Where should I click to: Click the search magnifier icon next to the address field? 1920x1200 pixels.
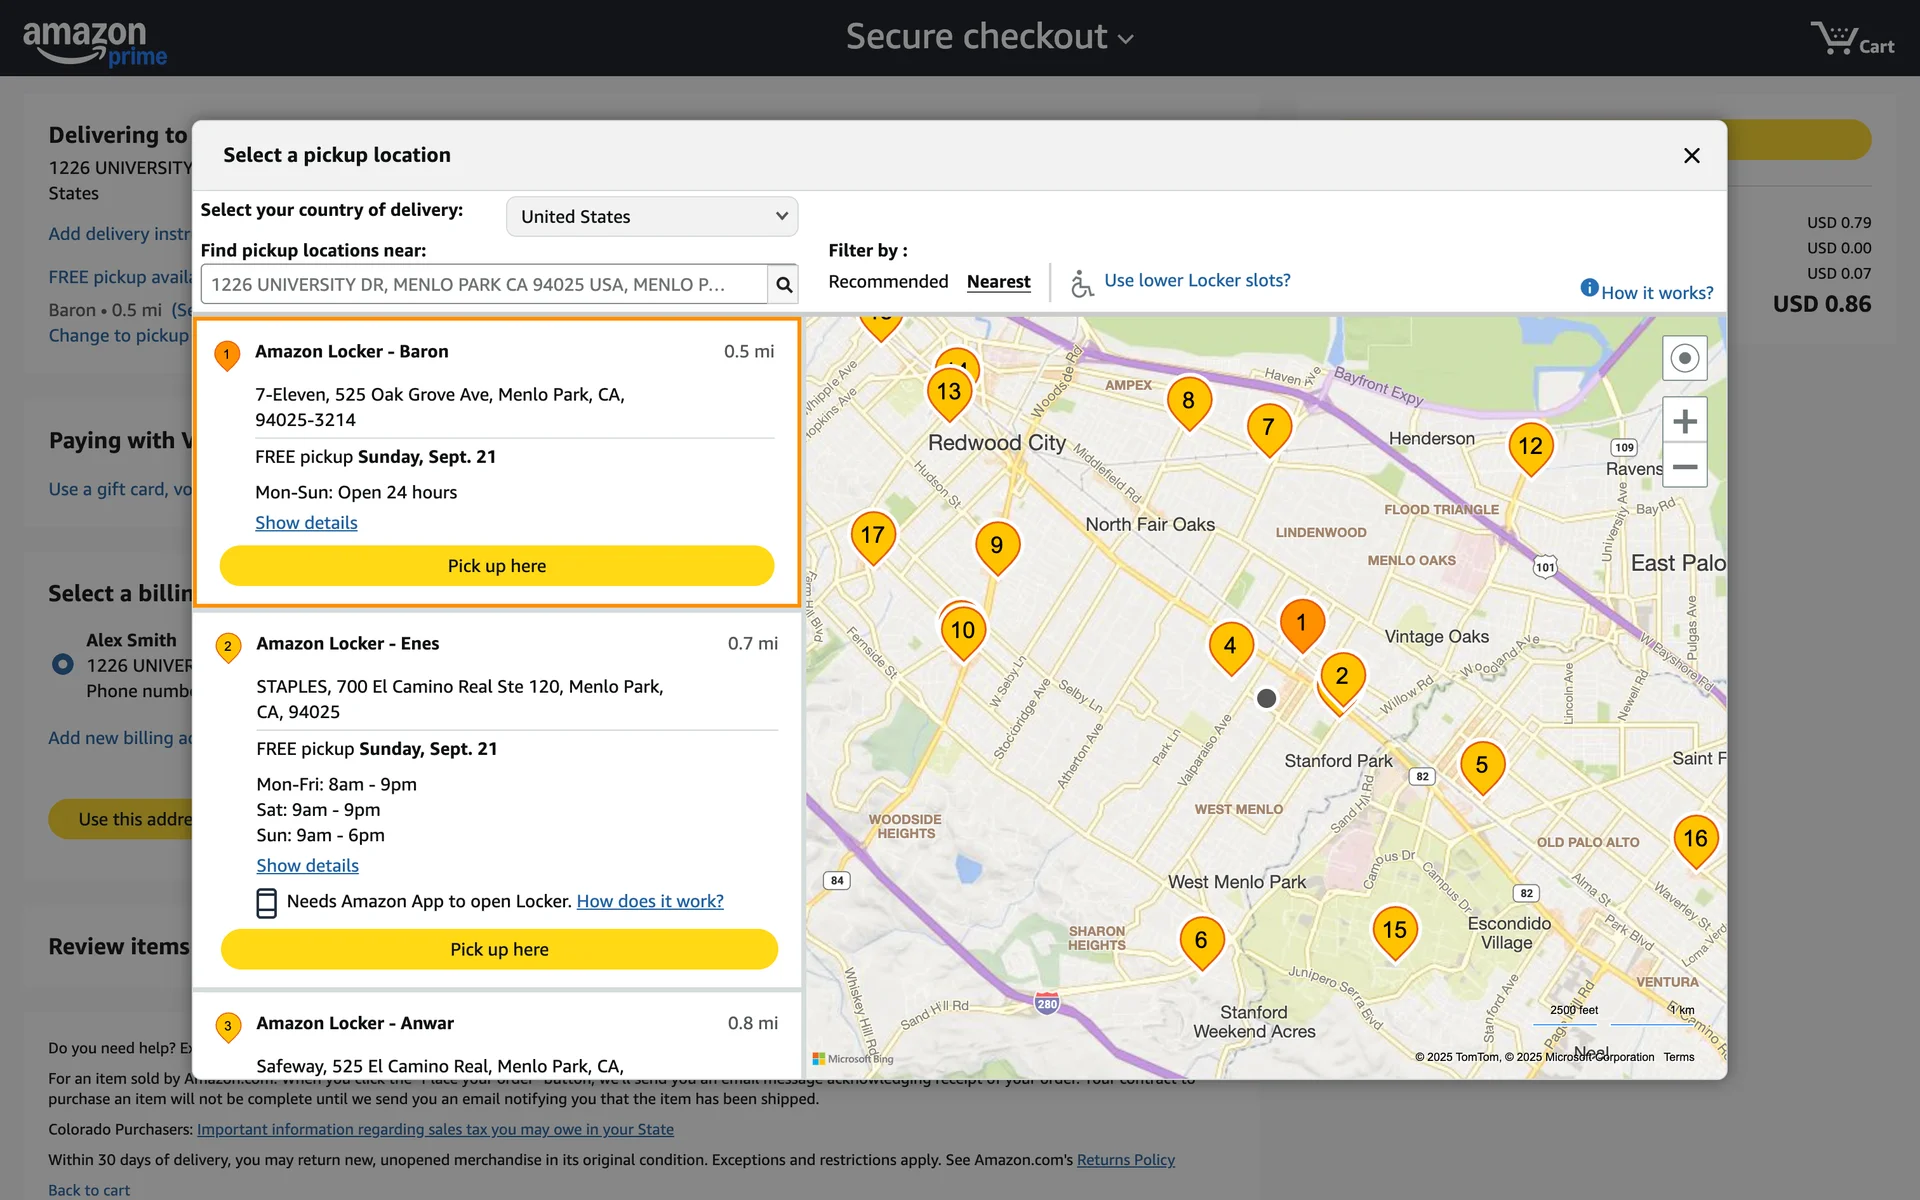[x=784, y=285]
